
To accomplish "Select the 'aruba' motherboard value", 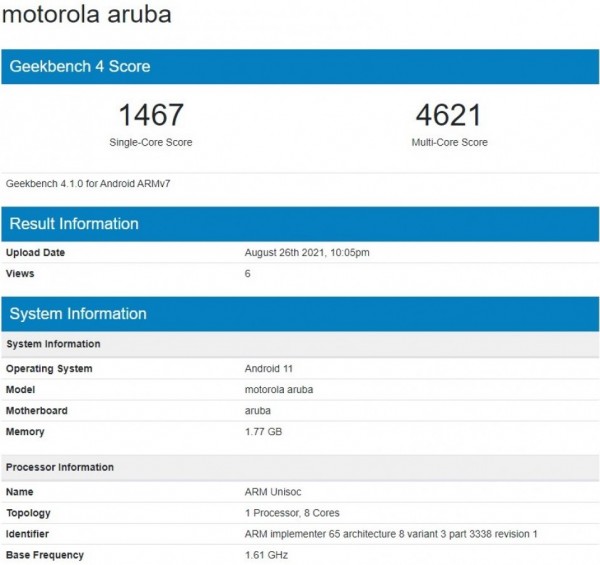I will coord(258,410).
